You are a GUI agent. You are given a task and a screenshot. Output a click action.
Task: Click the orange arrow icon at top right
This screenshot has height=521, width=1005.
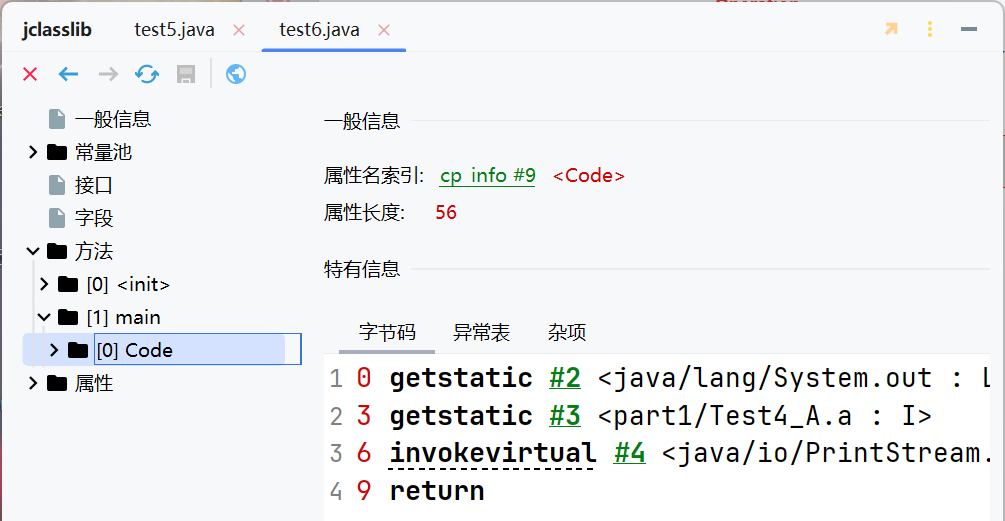tap(891, 29)
